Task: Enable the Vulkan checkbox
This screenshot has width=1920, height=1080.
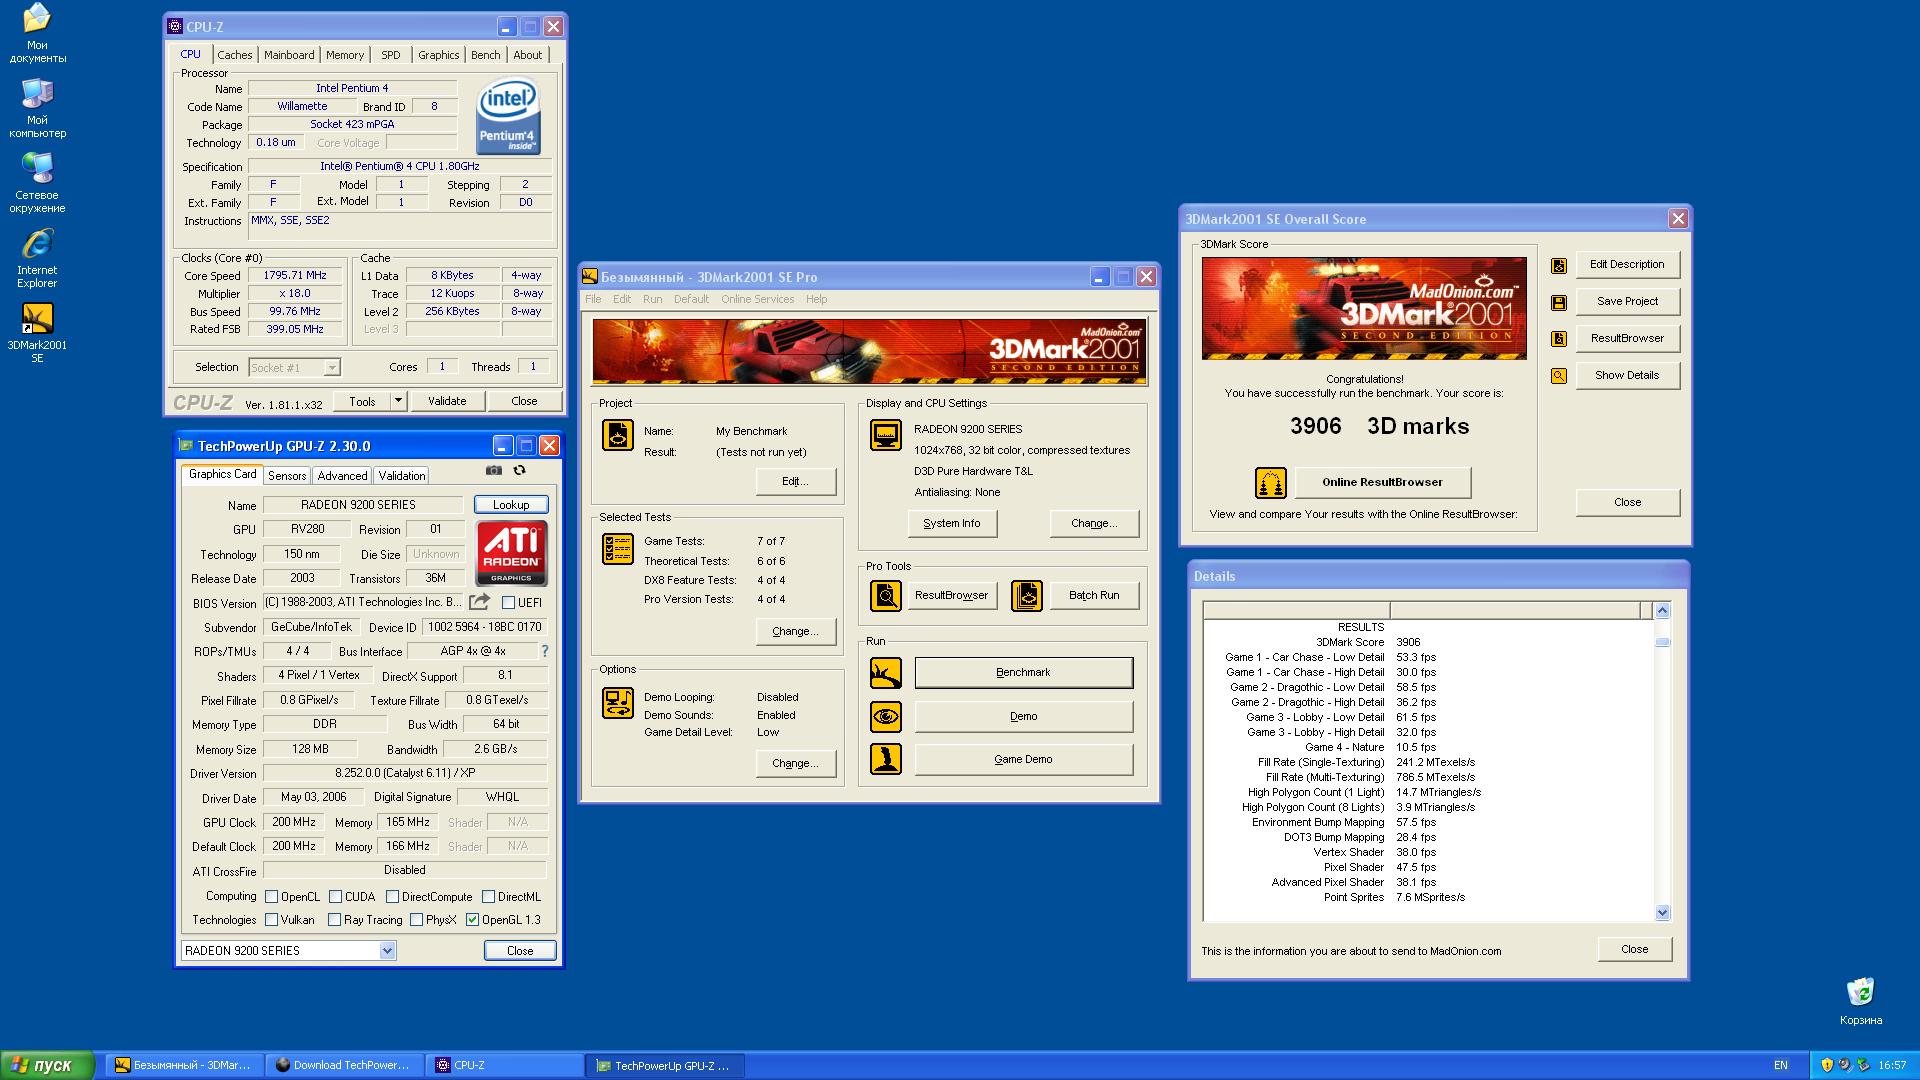Action: point(271,920)
